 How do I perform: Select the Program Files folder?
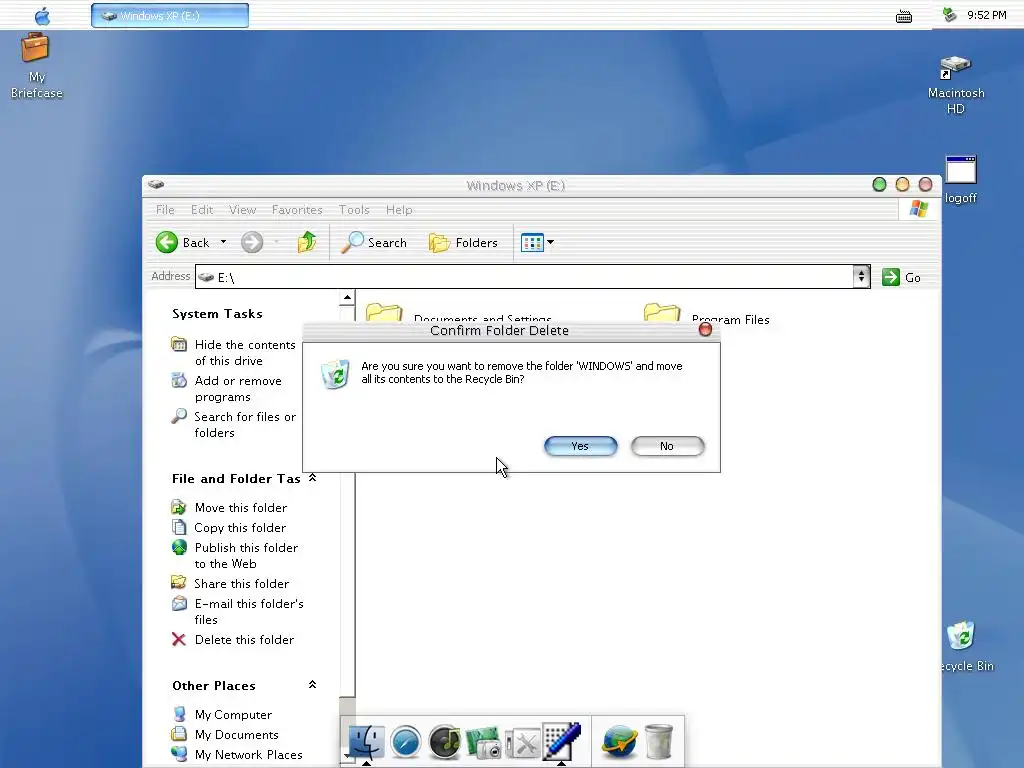pyautogui.click(x=706, y=313)
